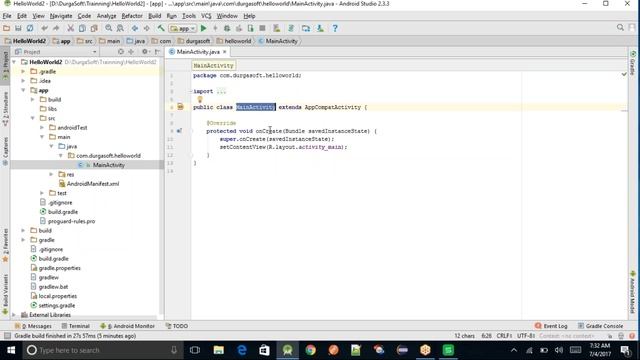Open the Refactor menu
The width and height of the screenshot is (640, 360).
132,16
